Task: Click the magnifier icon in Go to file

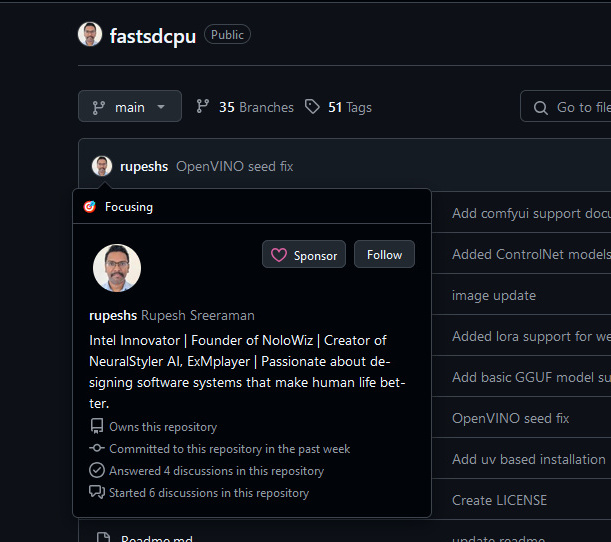Action: (540, 108)
